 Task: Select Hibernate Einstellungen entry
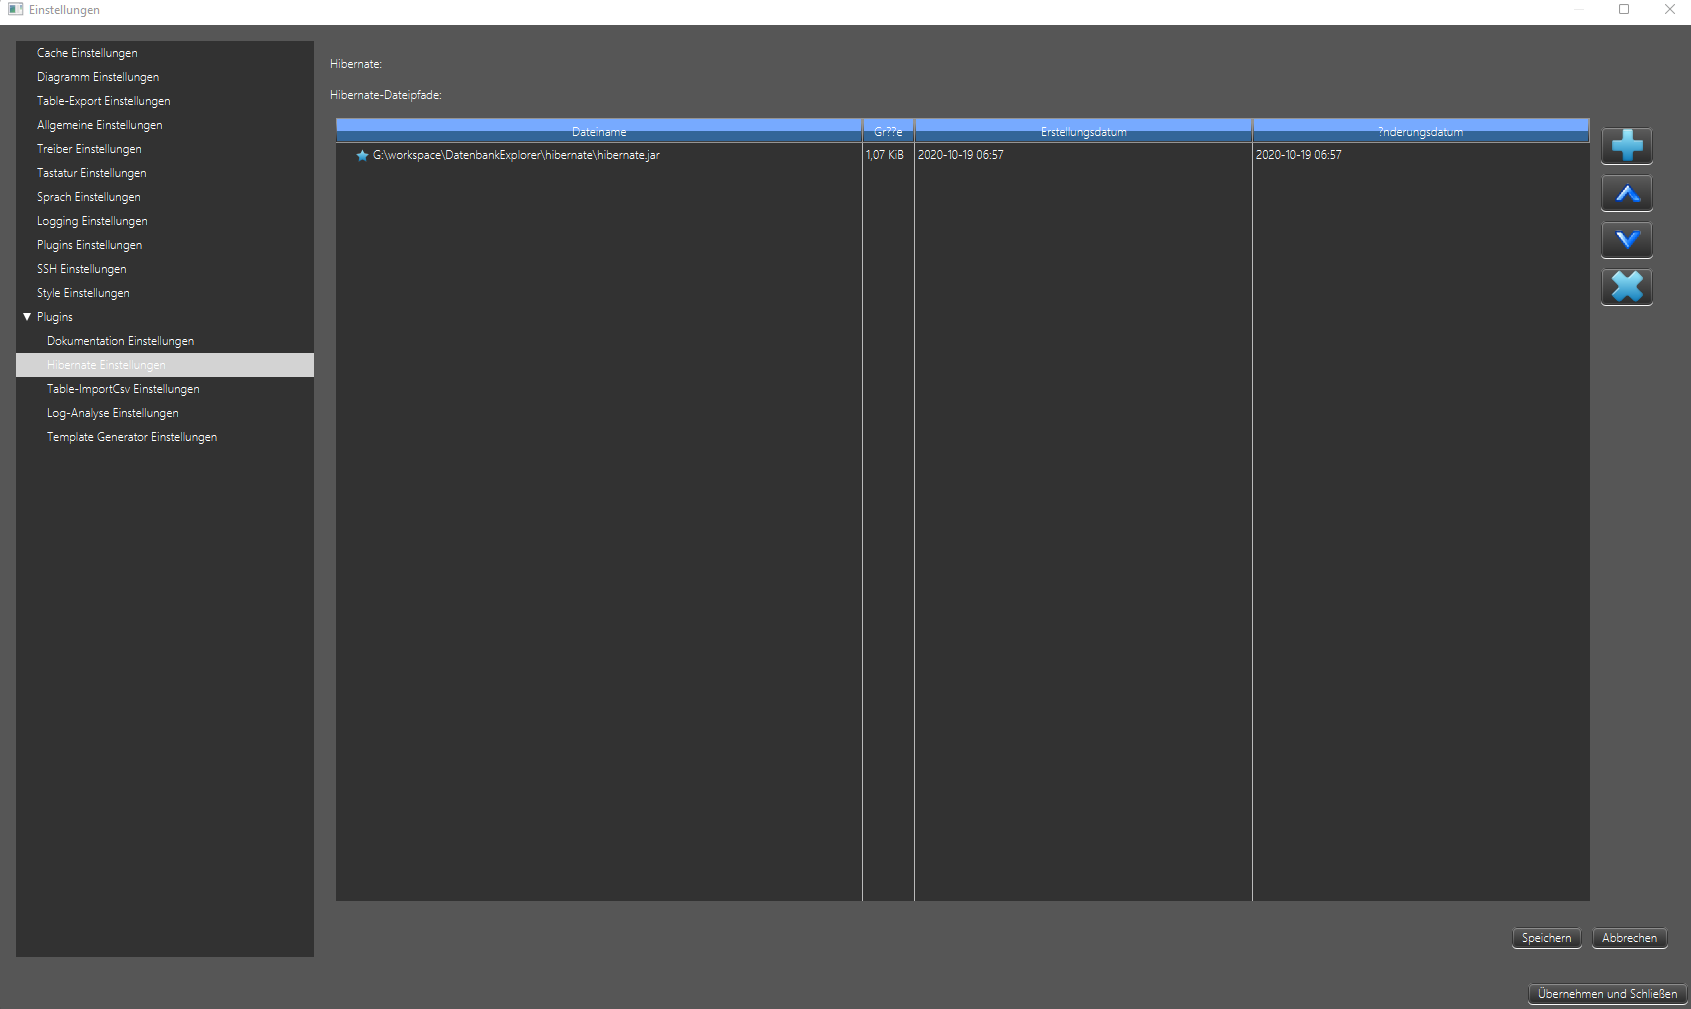click(x=165, y=365)
